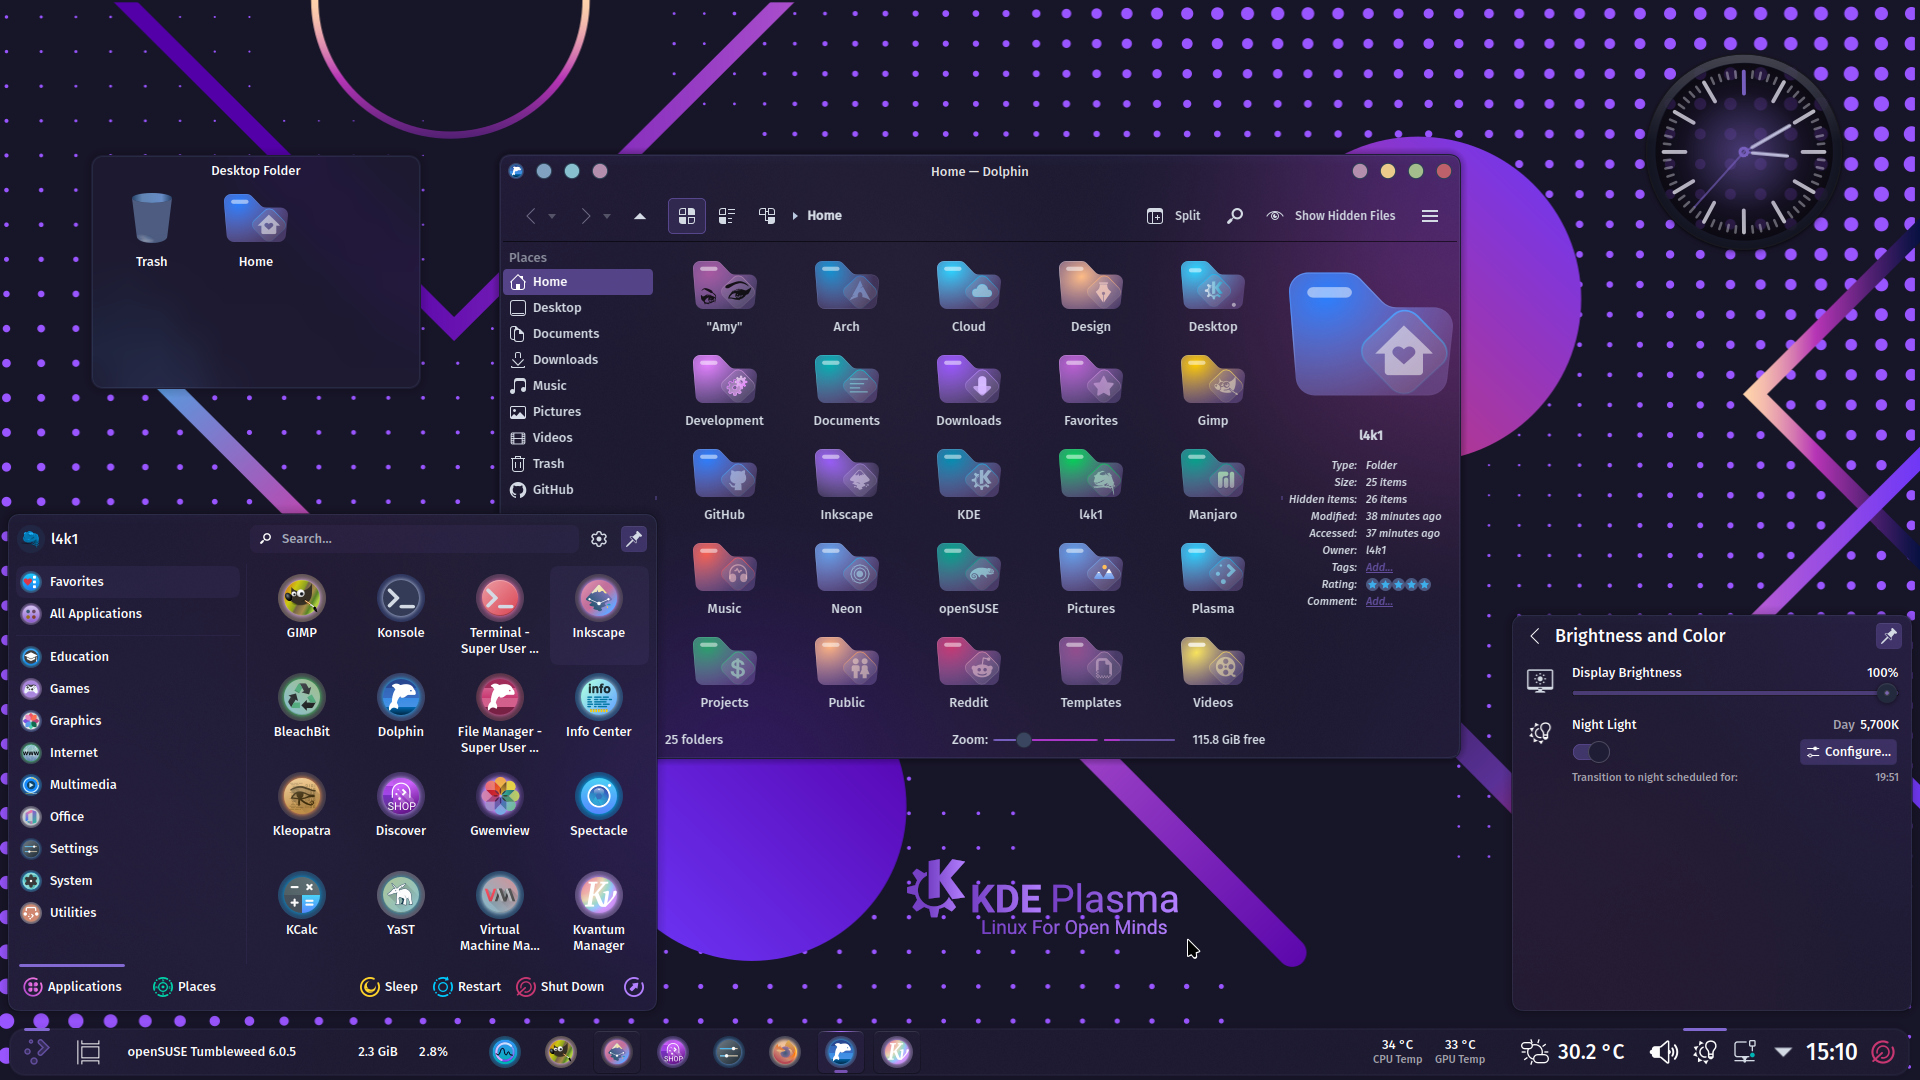Switch Dolphin to details tree view mode
This screenshot has height=1080, width=1920.
coord(767,216)
